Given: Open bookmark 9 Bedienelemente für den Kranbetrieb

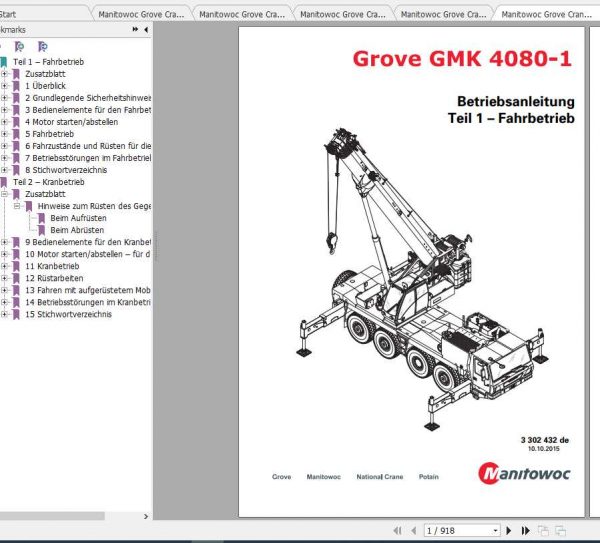Looking at the screenshot, I should pyautogui.click(x=88, y=242).
